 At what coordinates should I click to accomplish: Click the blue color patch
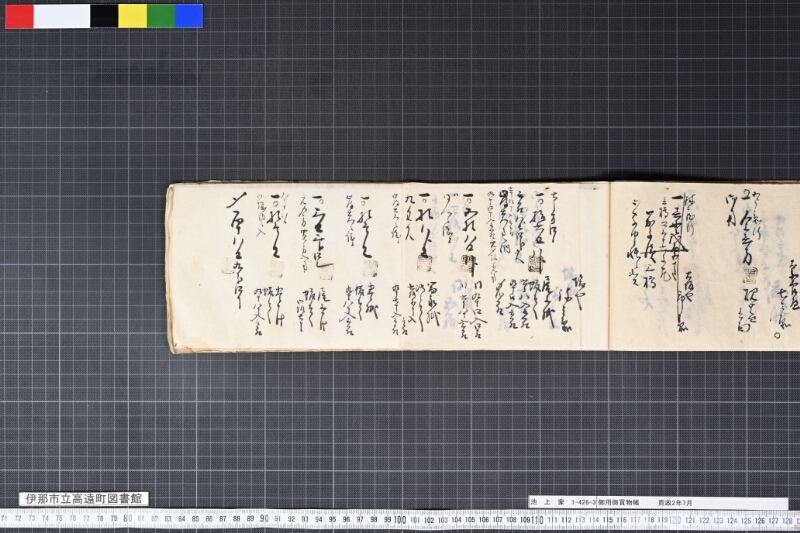point(189,16)
